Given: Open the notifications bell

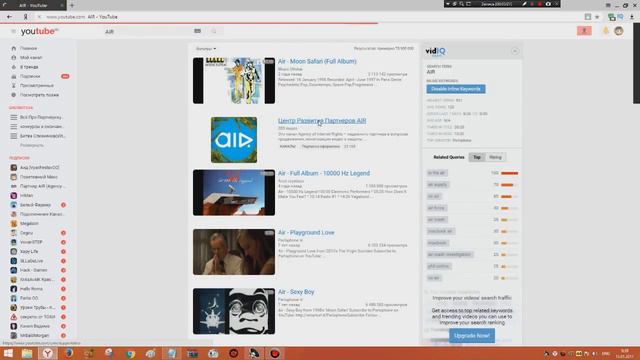Looking at the screenshot, I should click(x=606, y=31).
